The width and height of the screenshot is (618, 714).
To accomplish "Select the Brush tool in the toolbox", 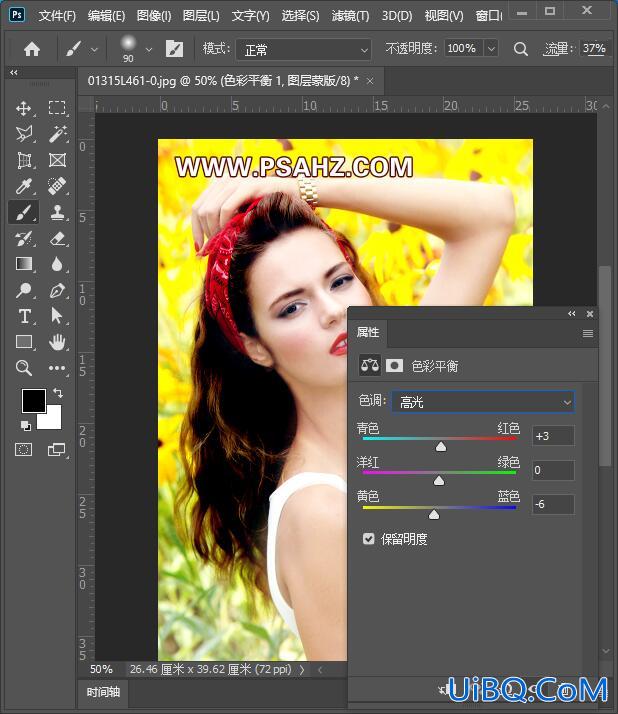I will 24,212.
